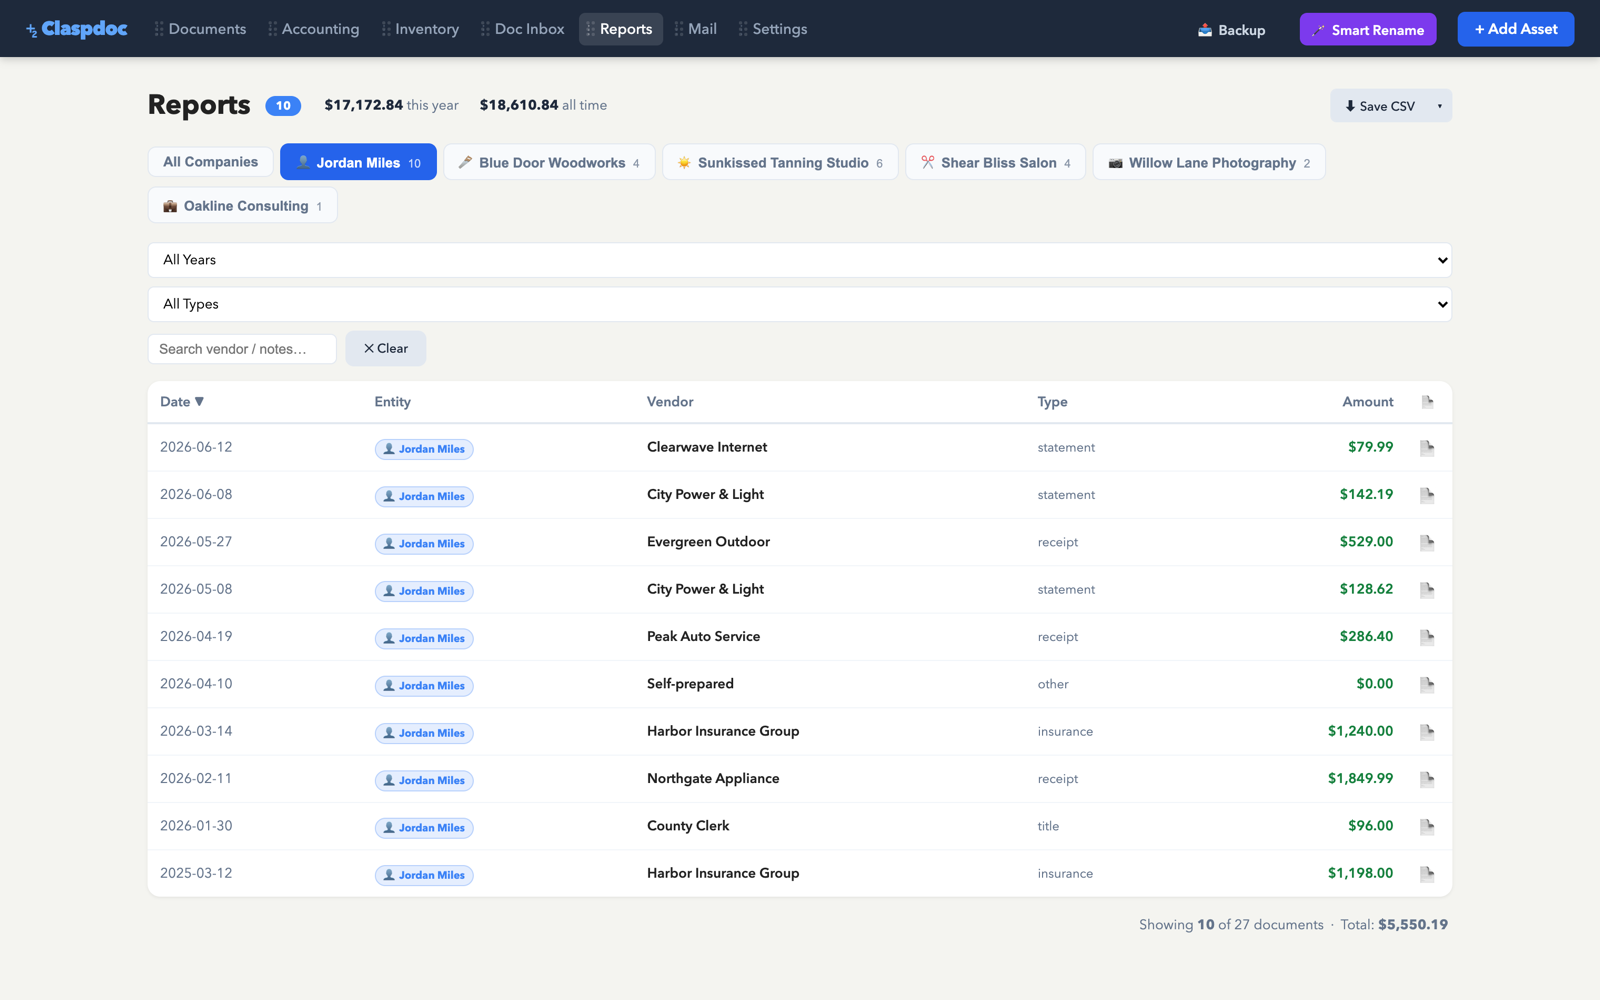Open document icon for Clearwave Internet row
The image size is (1600, 1000).
click(1427, 448)
